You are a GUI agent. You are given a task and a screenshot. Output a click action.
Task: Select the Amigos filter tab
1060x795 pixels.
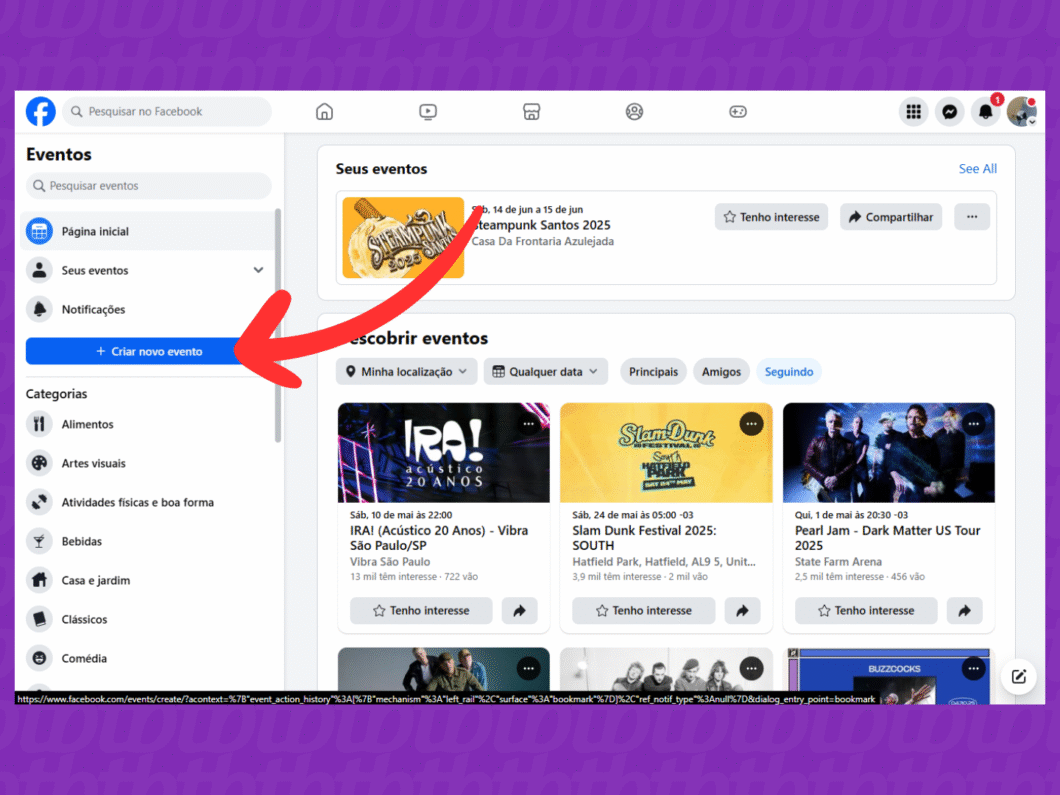pos(721,372)
